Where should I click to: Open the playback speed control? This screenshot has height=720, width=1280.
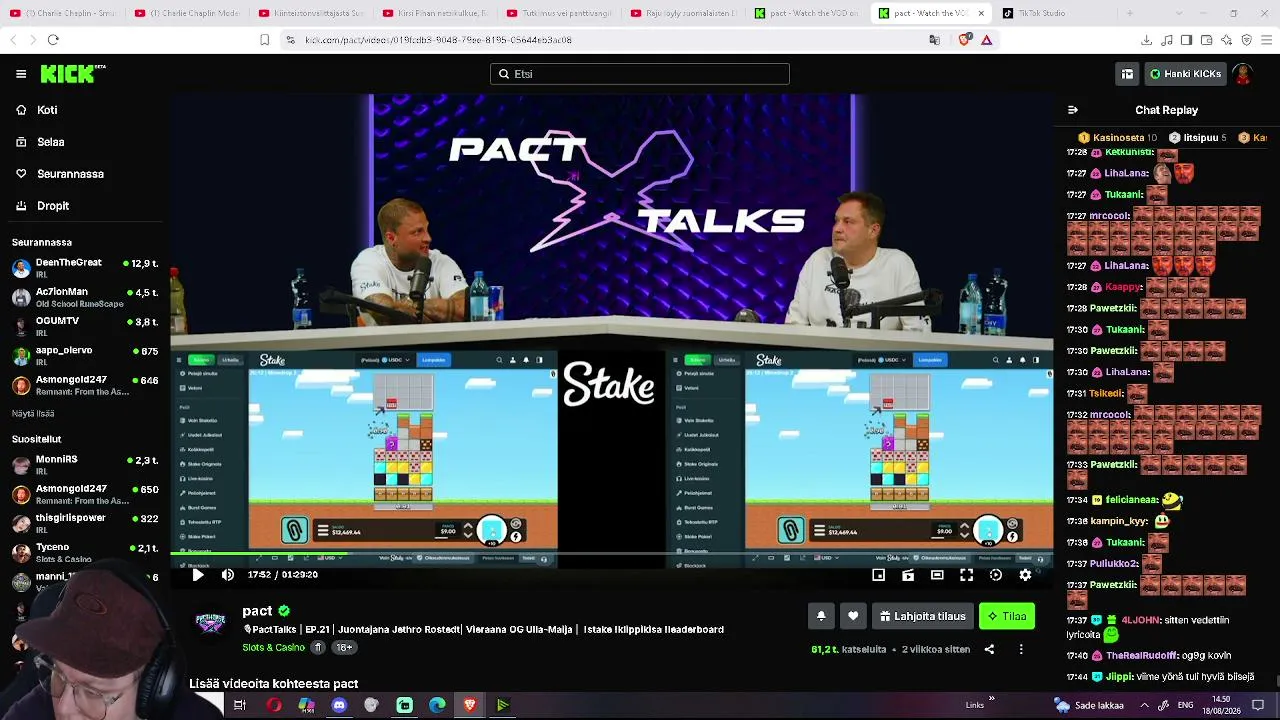point(996,575)
